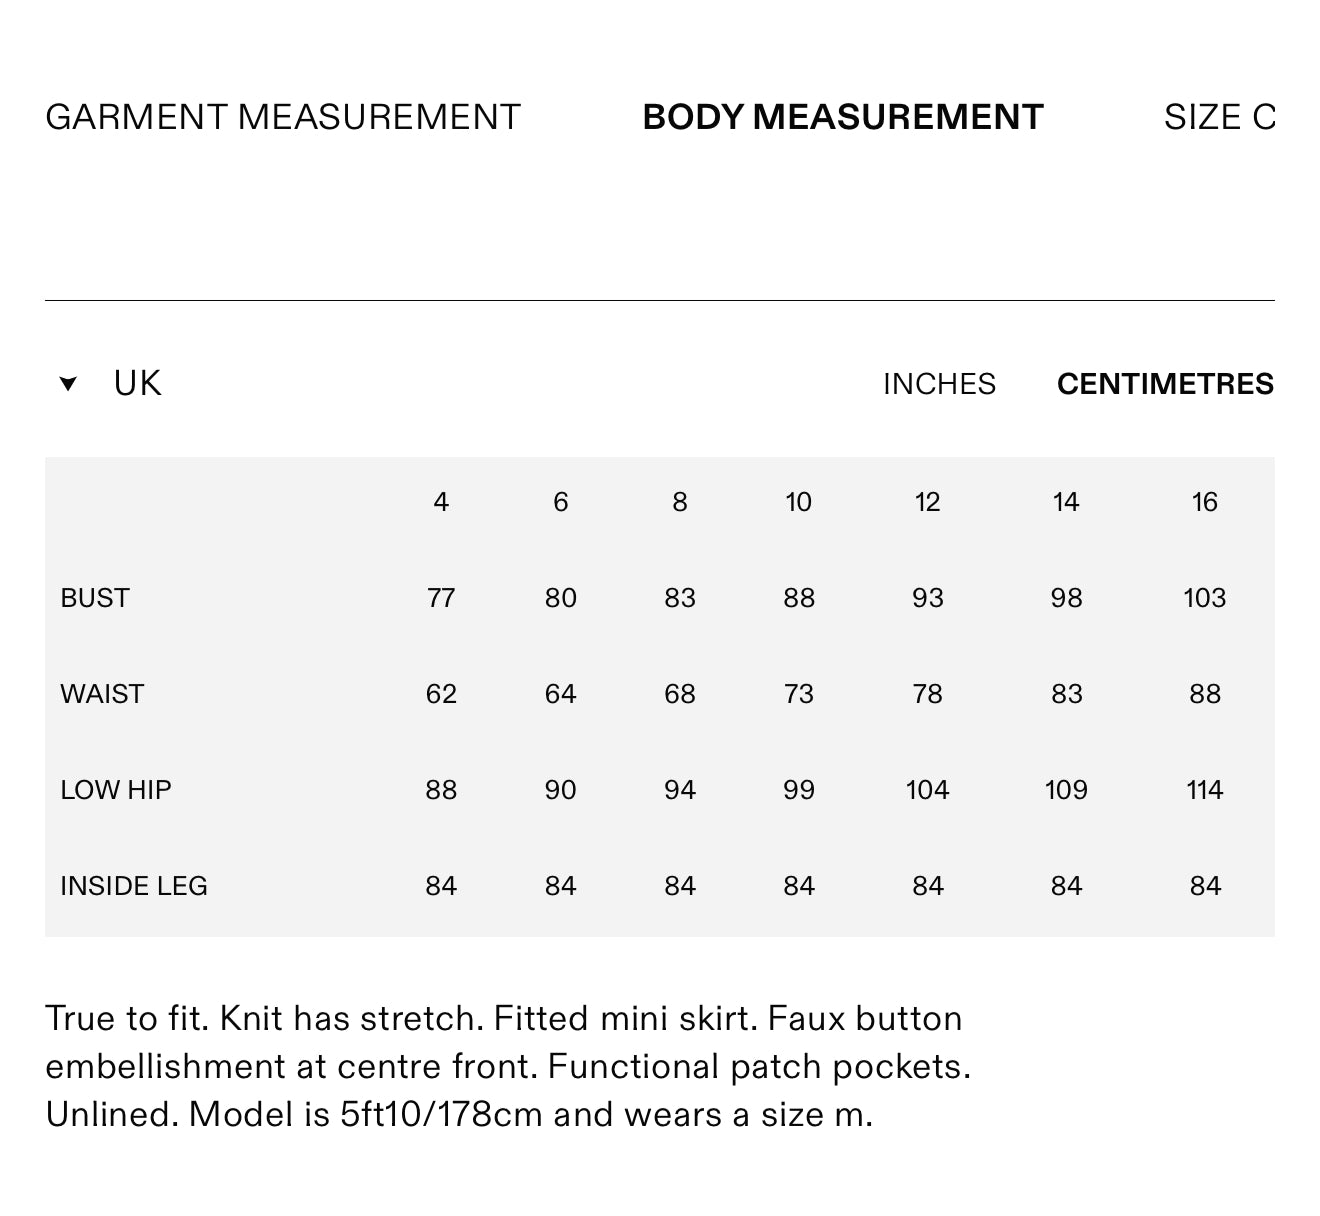
Task: Open the partially visible Size C tab
Action: click(x=1218, y=117)
